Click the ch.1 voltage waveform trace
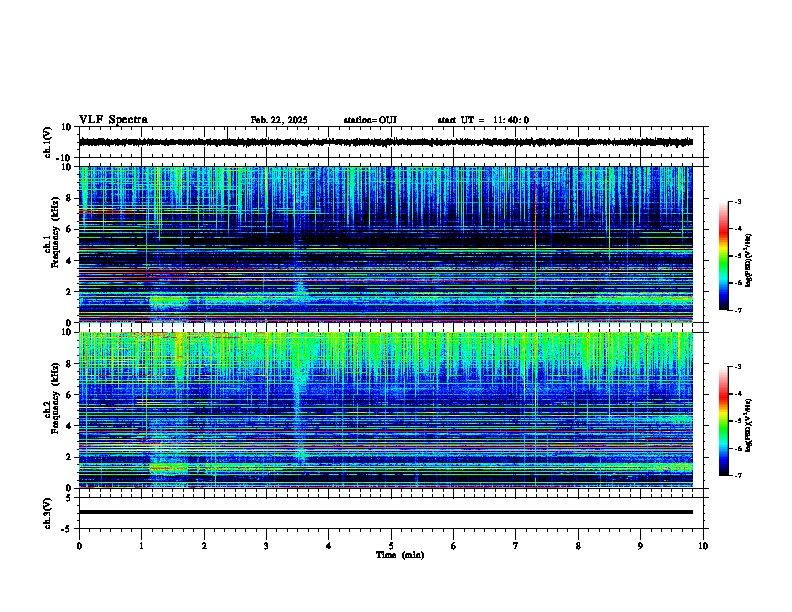This screenshot has width=792, height=612. [386, 142]
